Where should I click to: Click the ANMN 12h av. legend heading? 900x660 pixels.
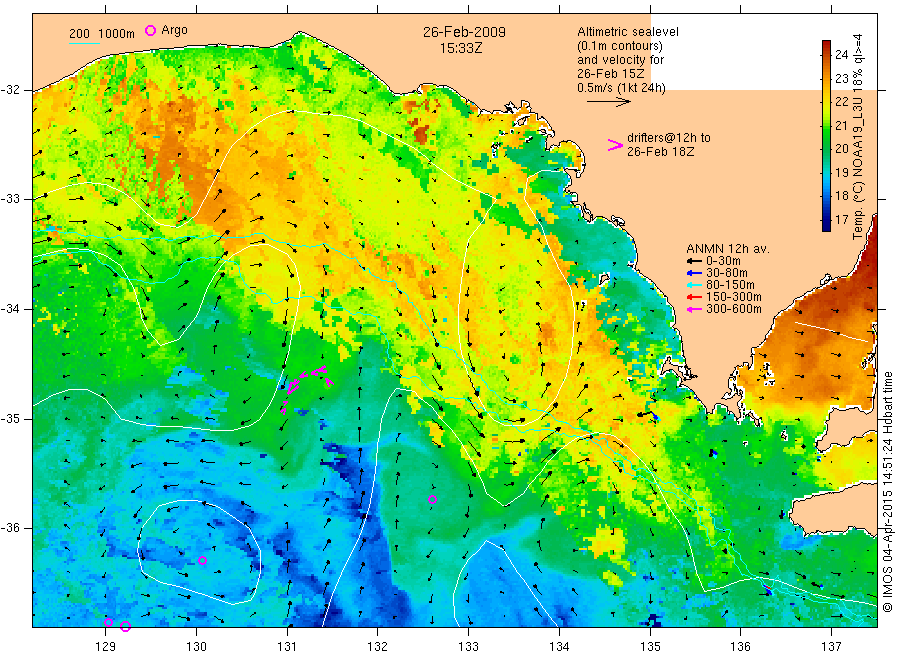[728, 249]
